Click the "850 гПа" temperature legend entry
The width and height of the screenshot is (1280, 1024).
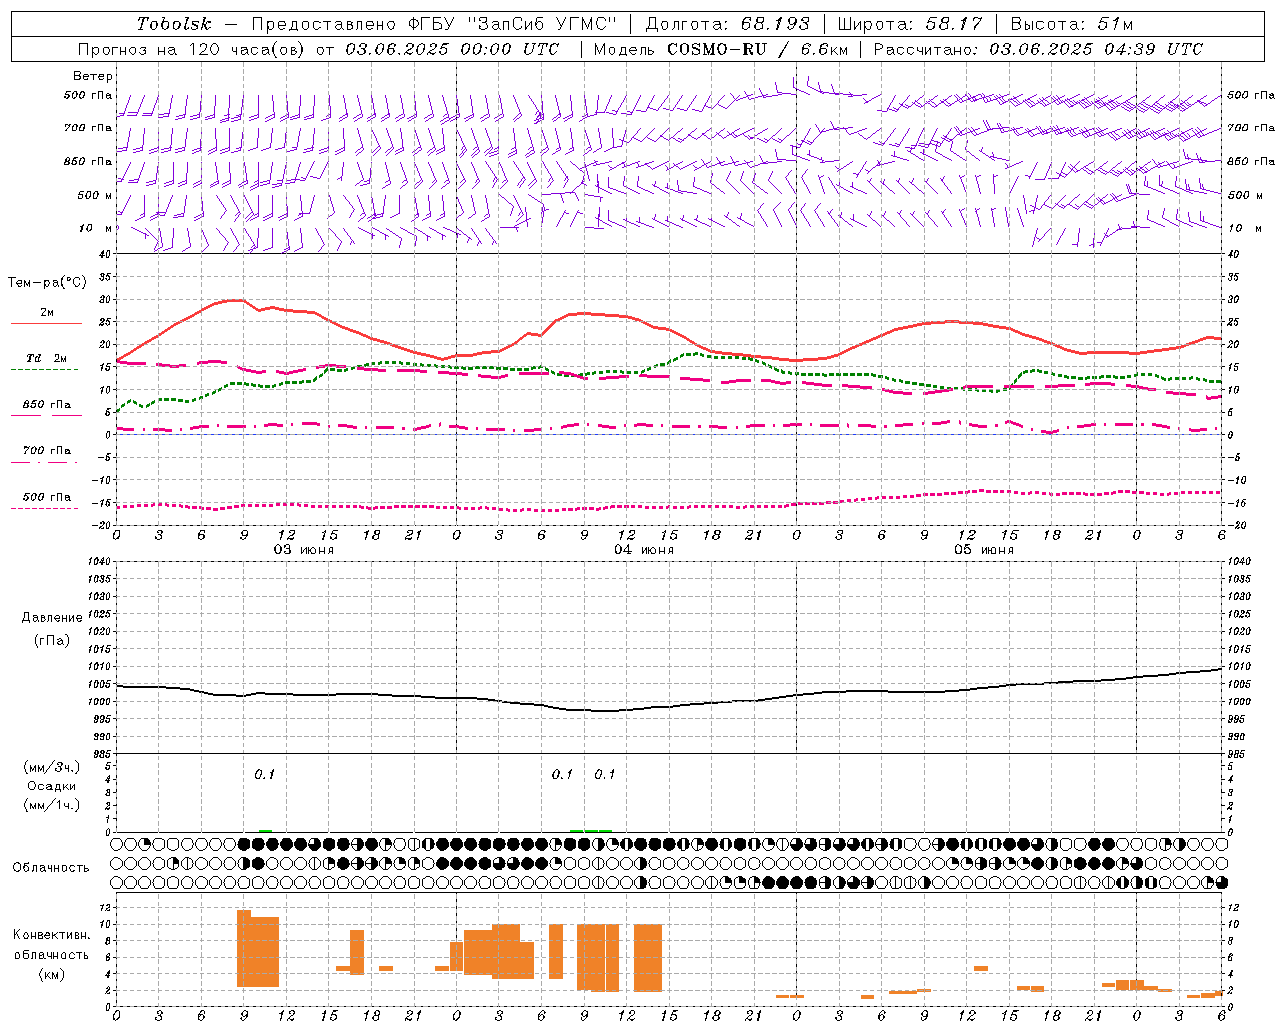(46, 405)
